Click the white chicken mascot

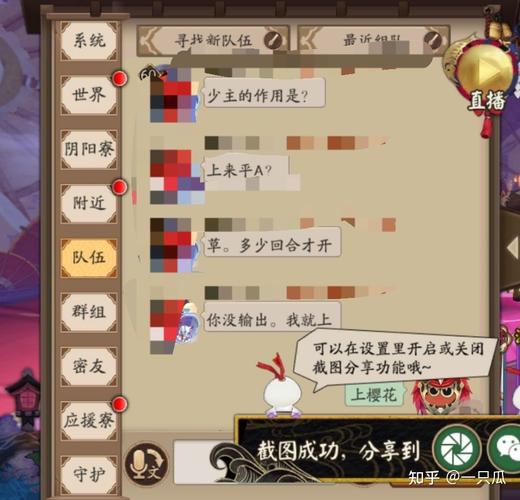click(x=282, y=387)
